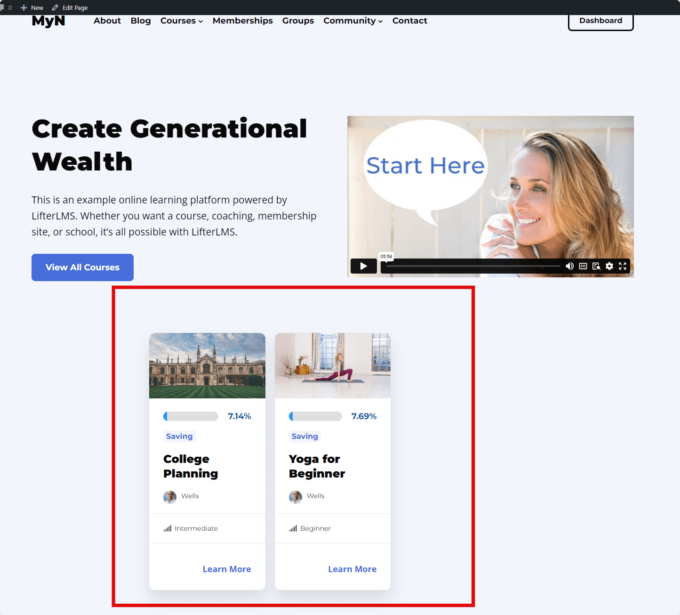The image size is (680, 615).
Task: Open Learn More for College Planning
Action: click(x=226, y=569)
